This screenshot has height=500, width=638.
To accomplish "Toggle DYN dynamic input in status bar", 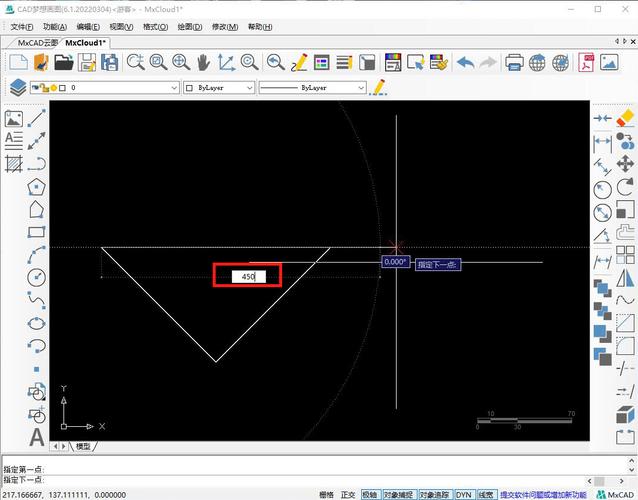I will tap(464, 494).
